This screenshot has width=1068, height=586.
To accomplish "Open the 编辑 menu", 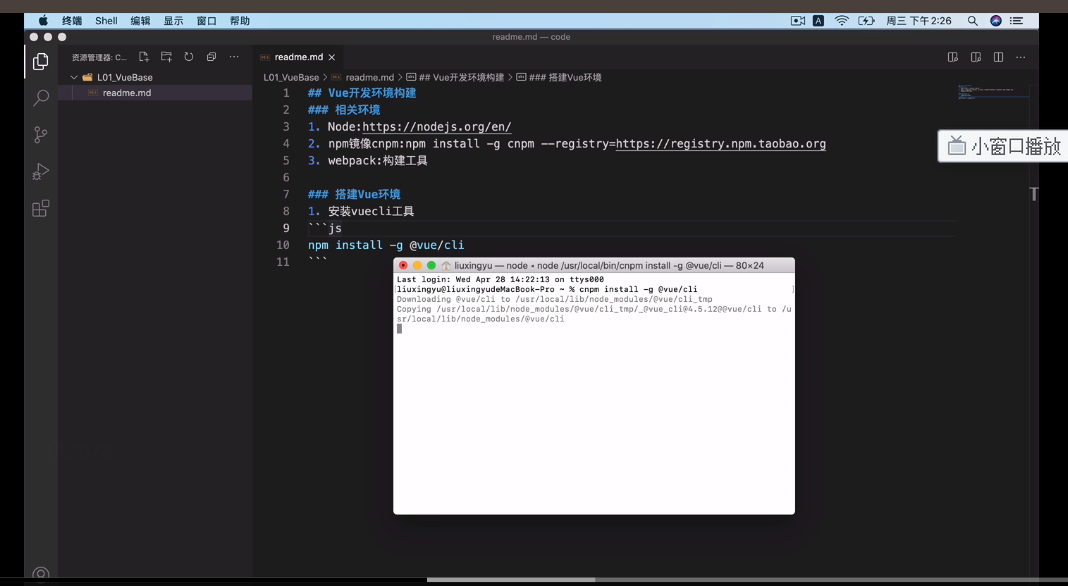I will (x=140, y=20).
